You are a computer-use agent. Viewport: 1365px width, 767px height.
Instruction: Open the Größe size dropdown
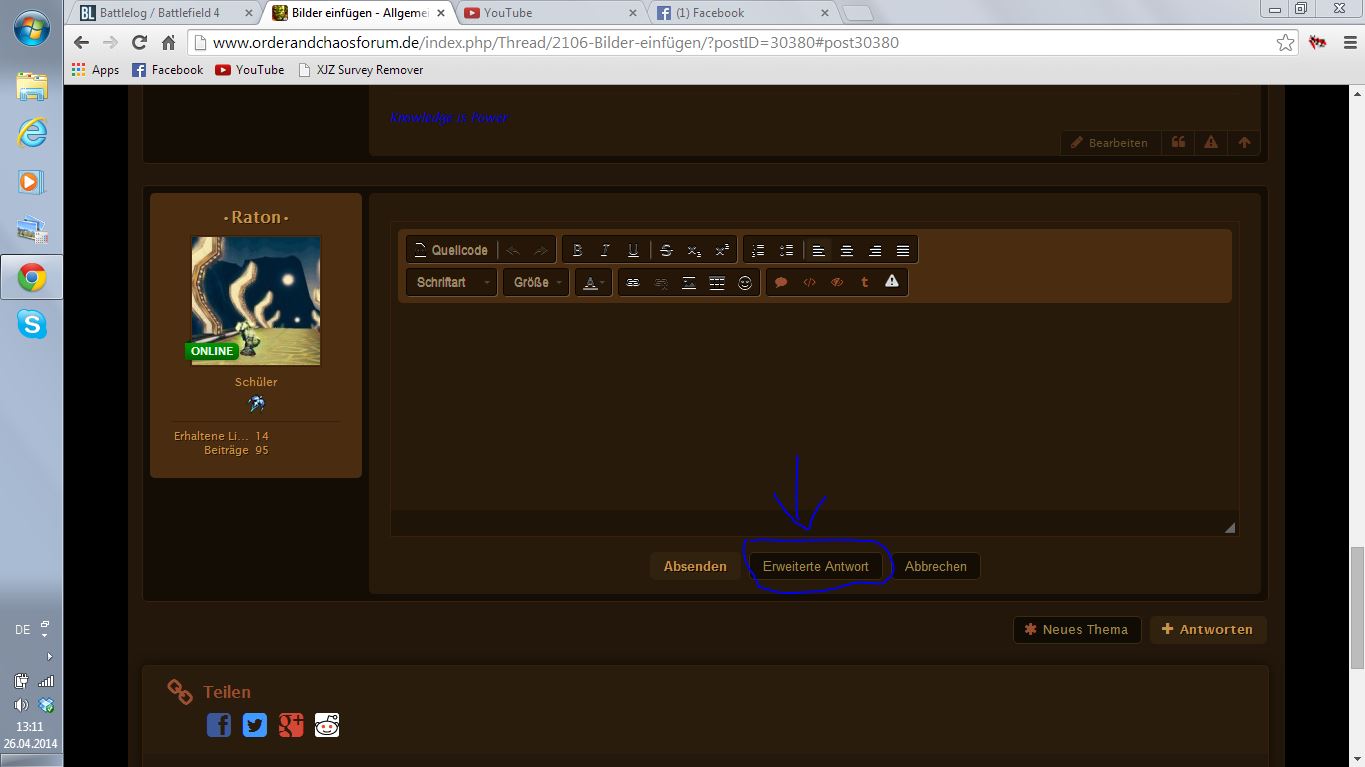536,283
